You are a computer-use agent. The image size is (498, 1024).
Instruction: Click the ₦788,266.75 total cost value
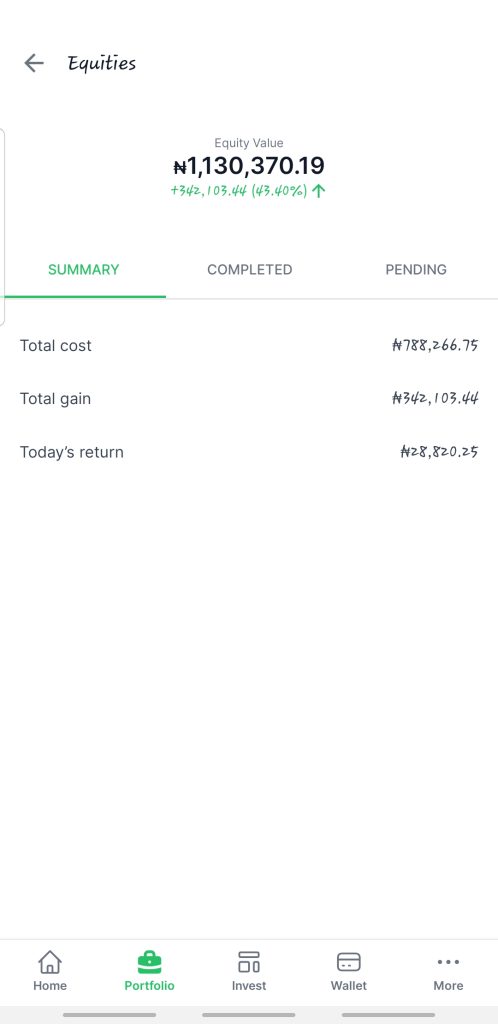coord(435,345)
